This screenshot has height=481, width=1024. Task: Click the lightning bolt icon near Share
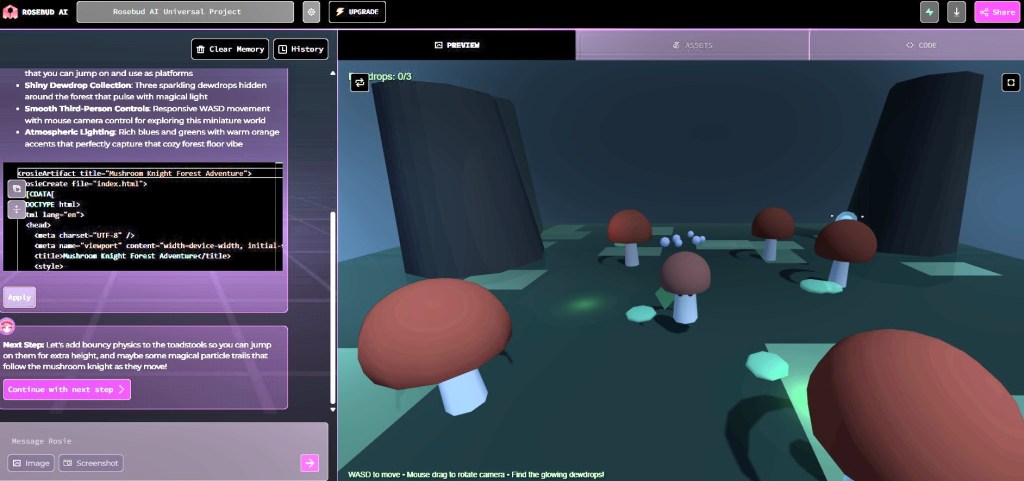tap(930, 12)
